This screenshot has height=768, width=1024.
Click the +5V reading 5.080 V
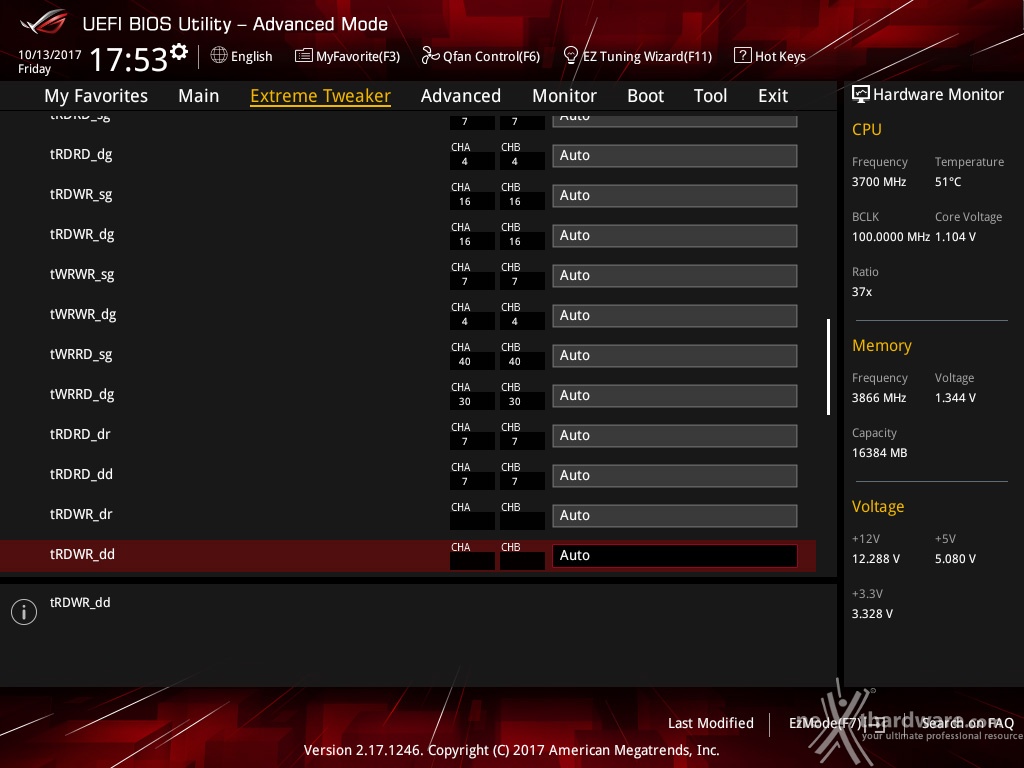click(955, 559)
